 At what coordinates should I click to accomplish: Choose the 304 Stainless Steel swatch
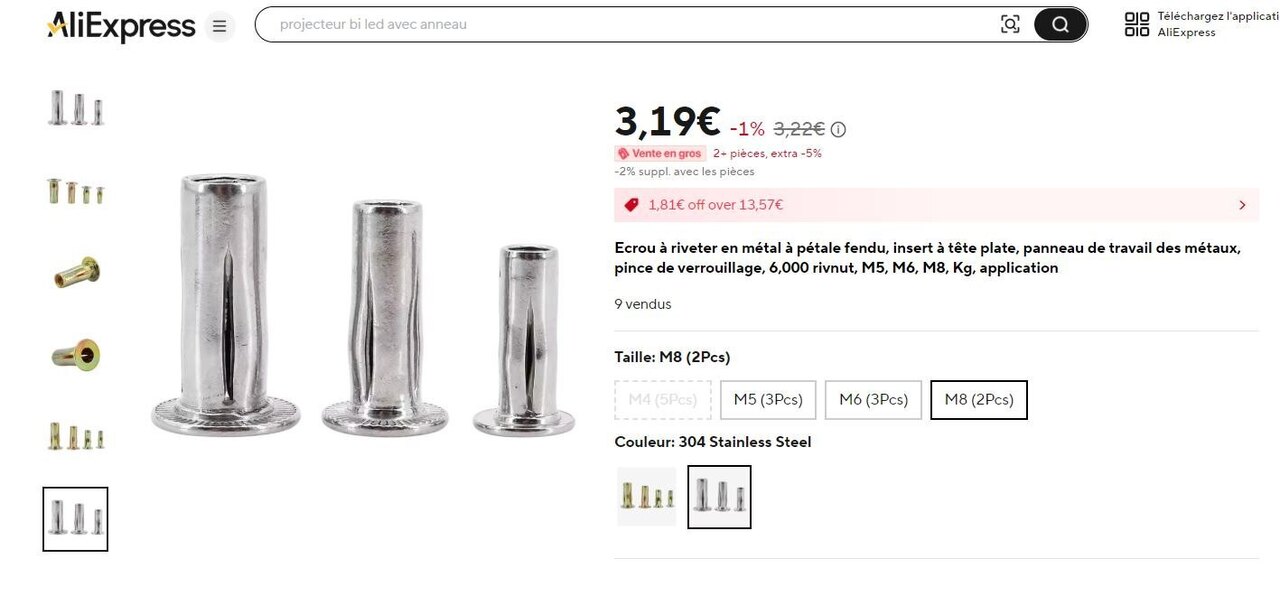(x=719, y=497)
